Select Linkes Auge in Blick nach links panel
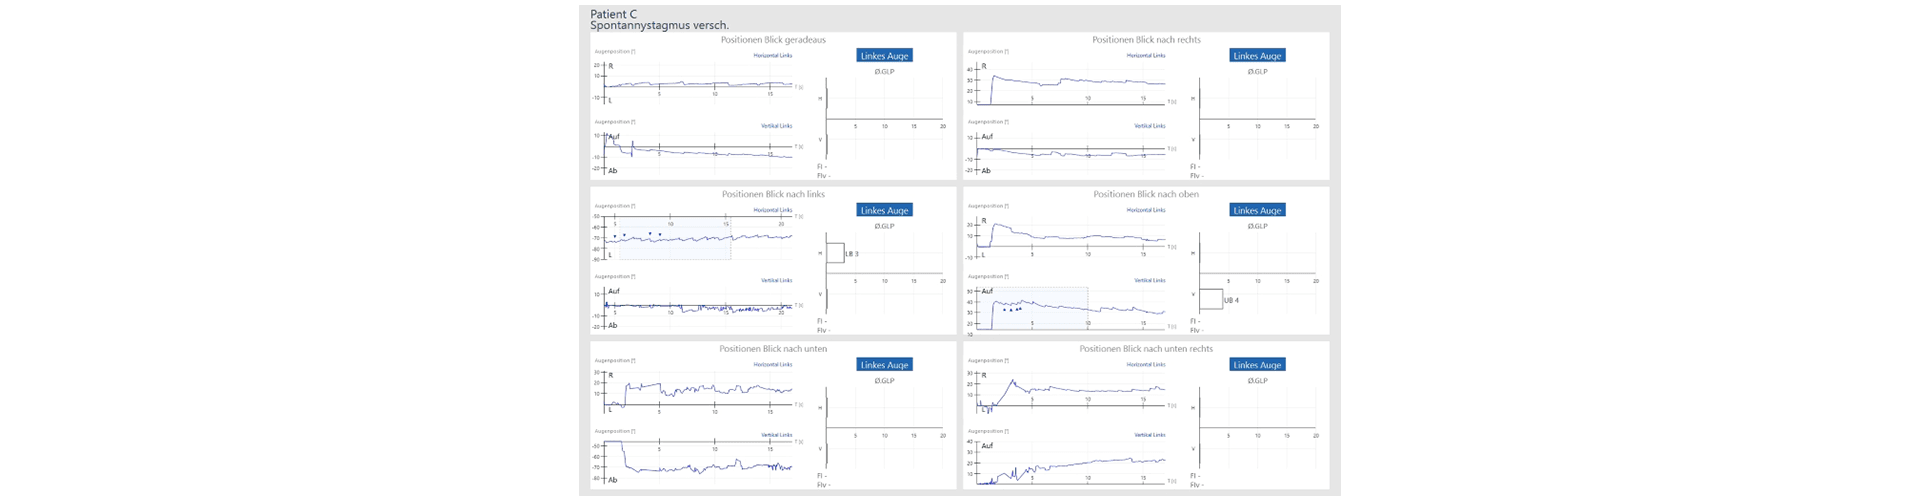Viewport: 1920px width, 500px height. pos(884,210)
